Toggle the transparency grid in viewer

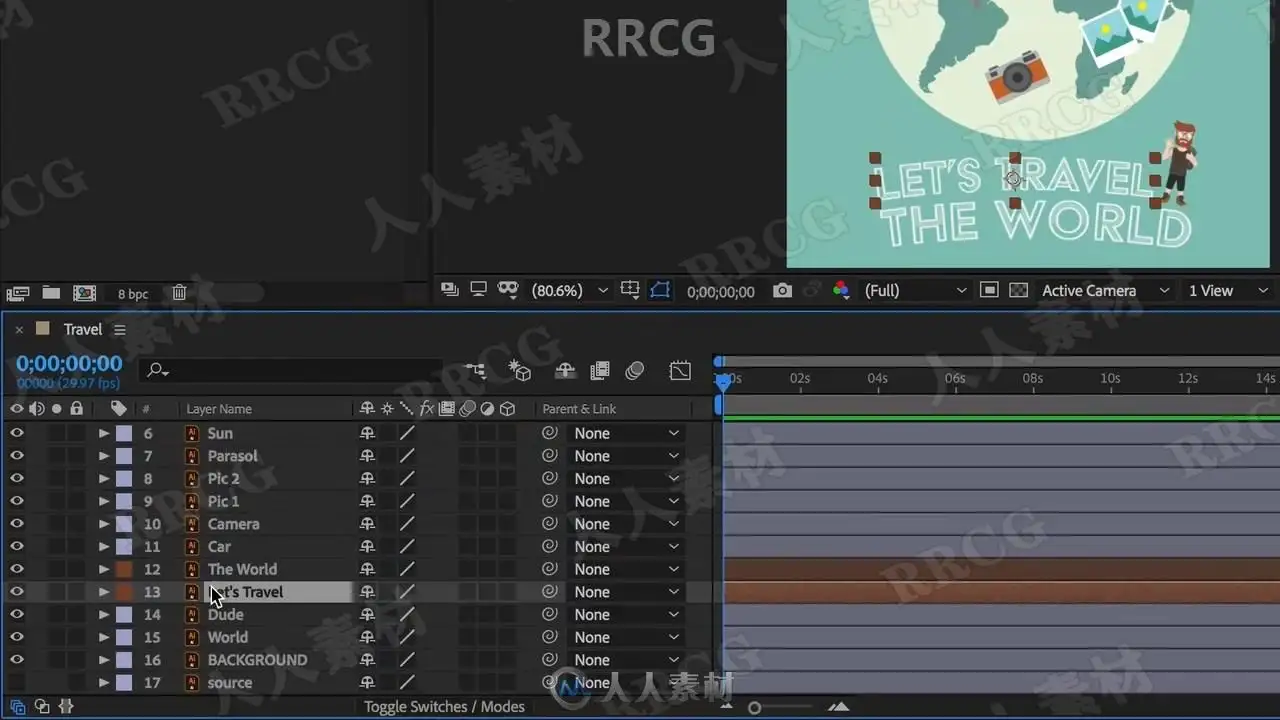tap(1018, 291)
